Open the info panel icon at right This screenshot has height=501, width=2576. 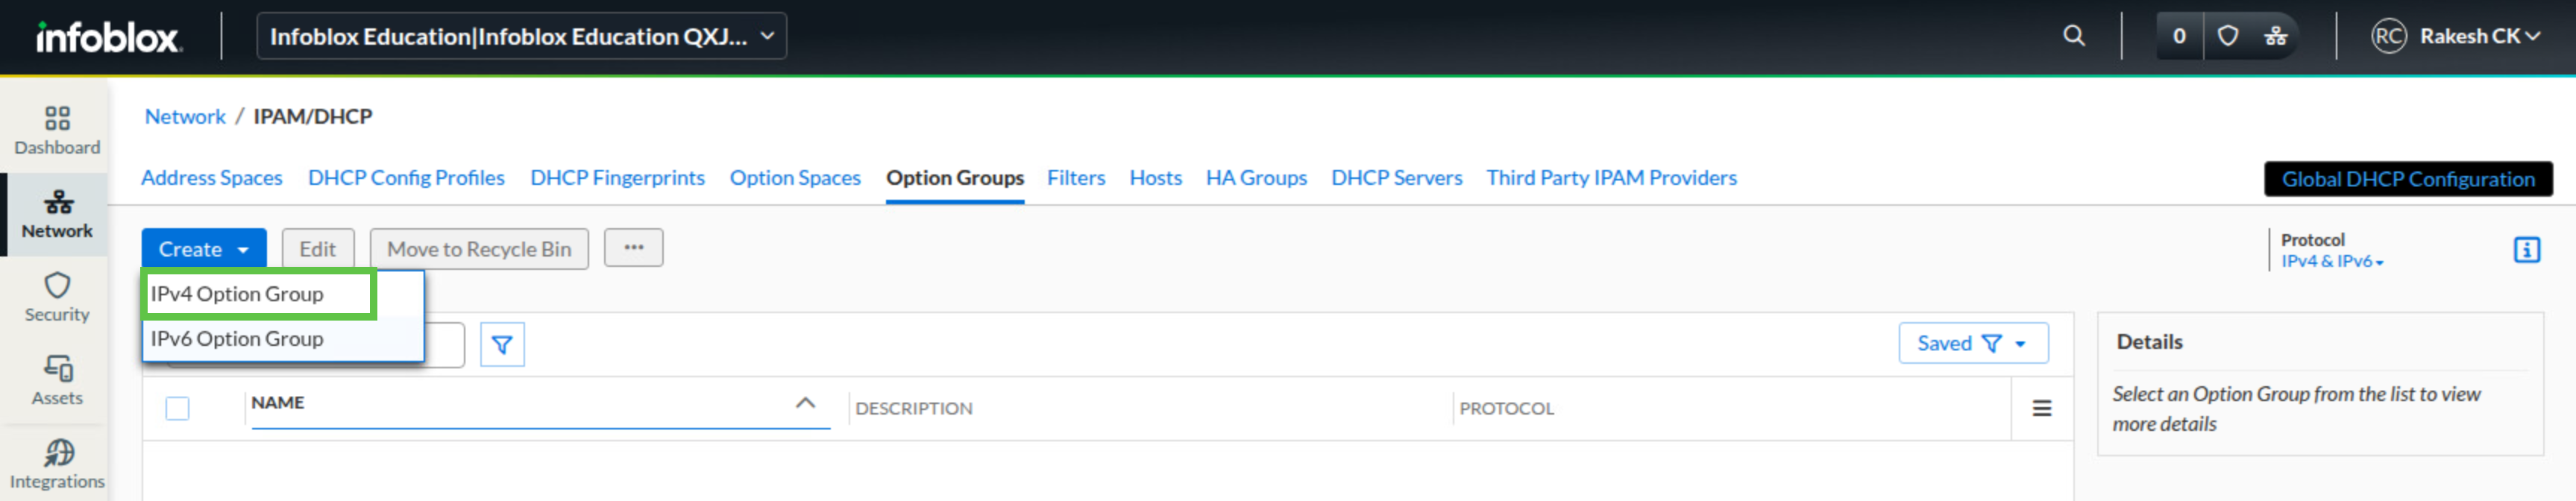click(x=2526, y=250)
